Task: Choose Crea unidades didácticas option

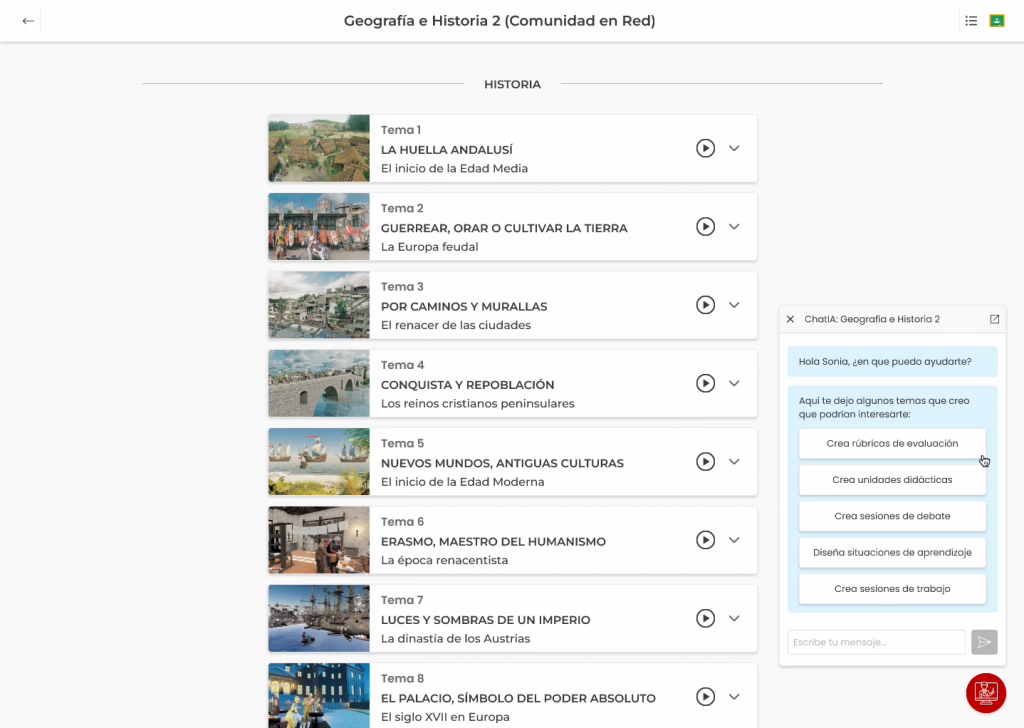Action: point(892,480)
